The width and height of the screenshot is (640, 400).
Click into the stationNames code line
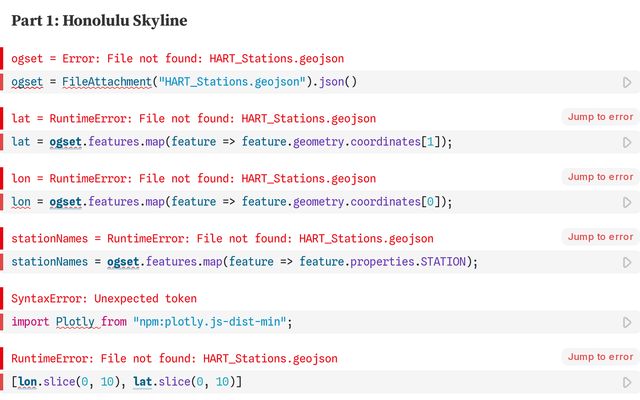244,262
